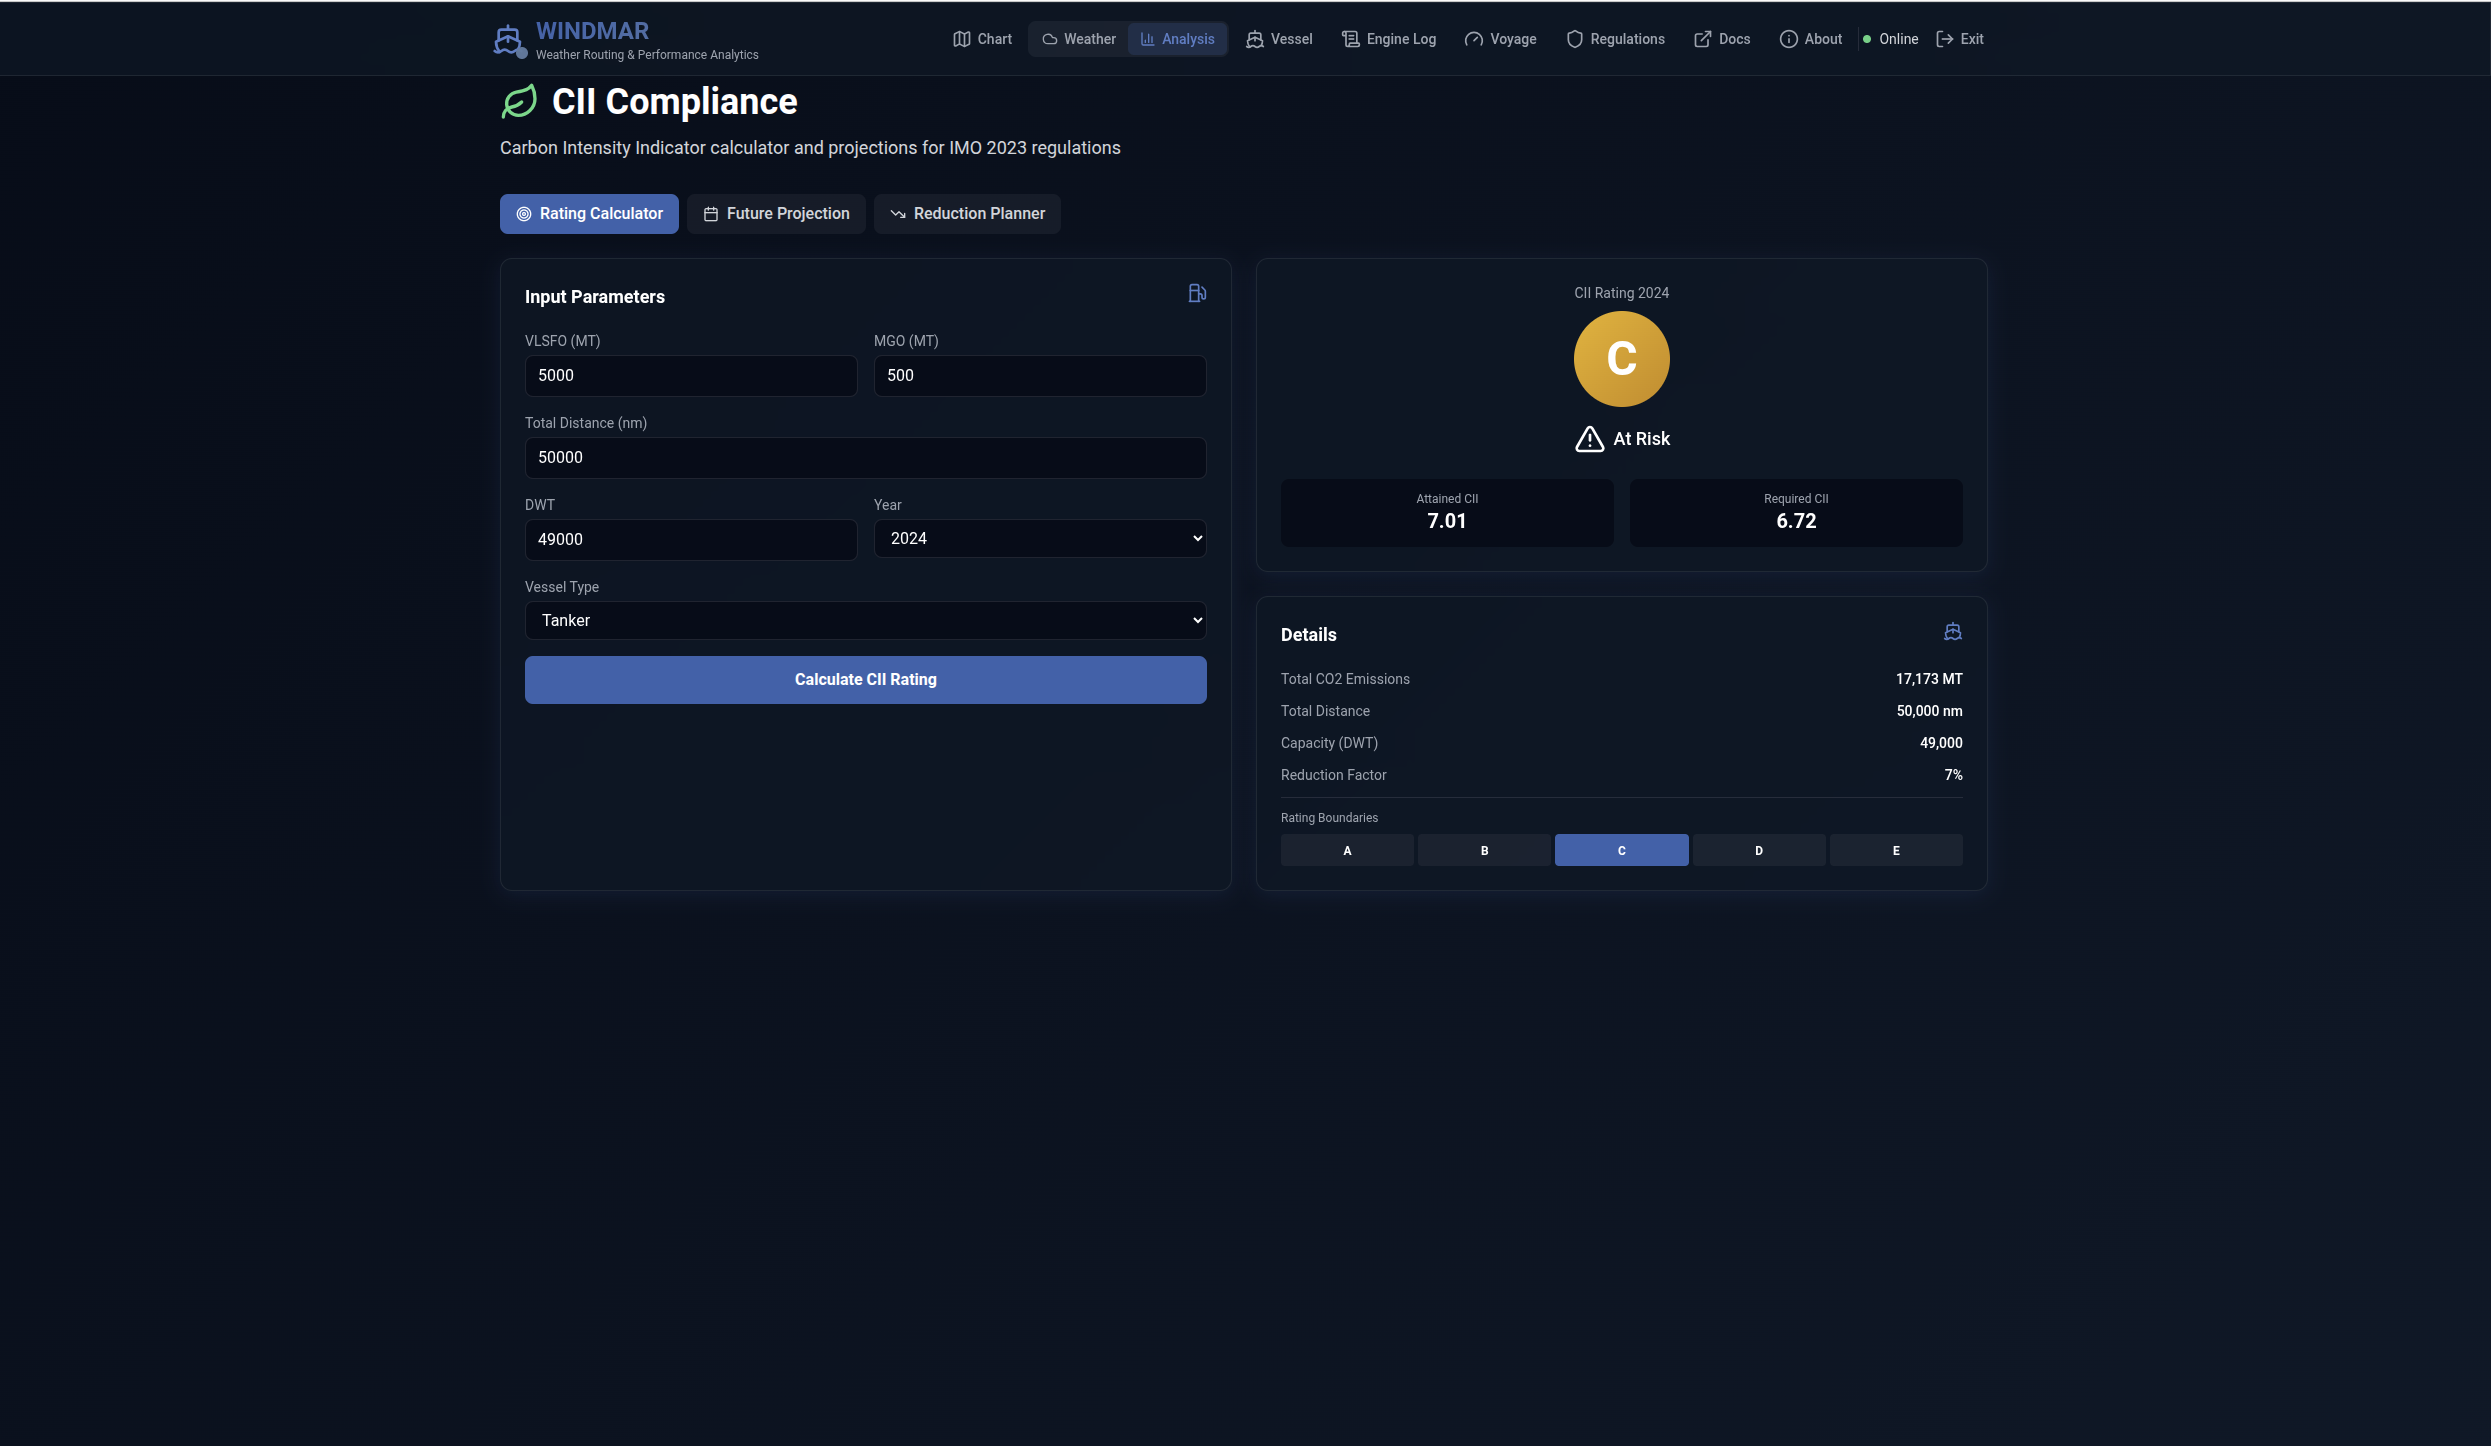The width and height of the screenshot is (2491, 1446).
Task: Click the At Risk warning triangle icon
Action: [1589, 439]
